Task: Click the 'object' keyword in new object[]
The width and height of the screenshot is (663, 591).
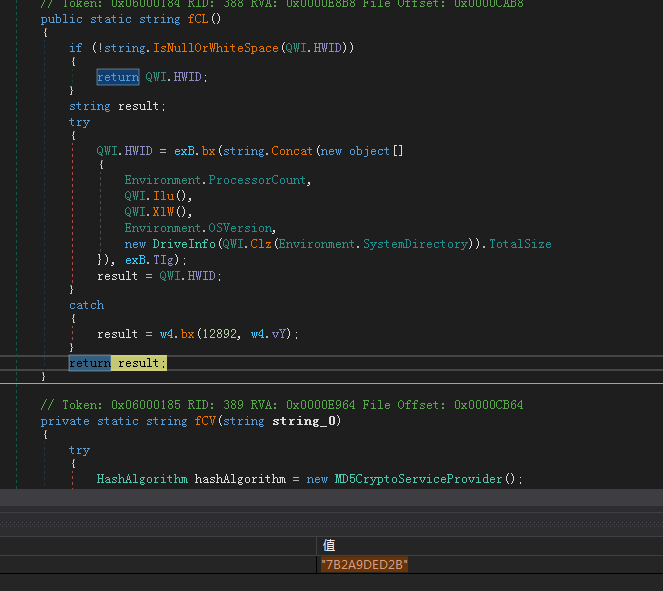Action: [369, 151]
